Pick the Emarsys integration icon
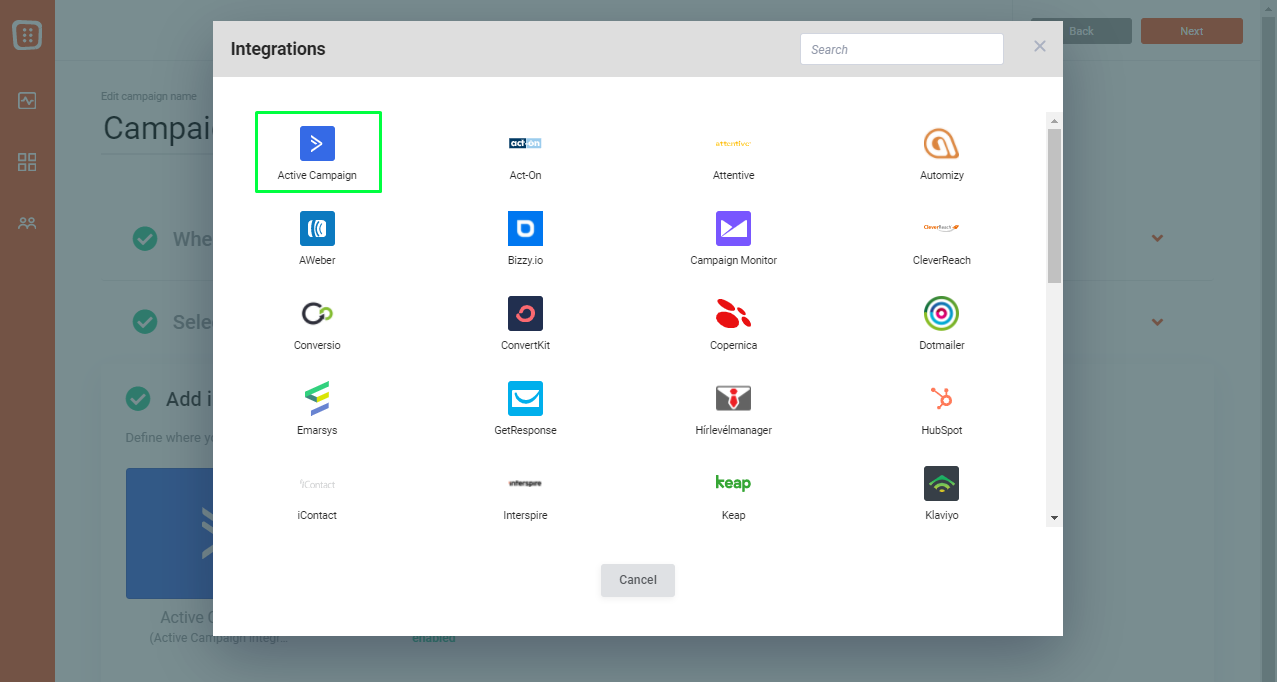Screen dimensions: 1277x682 point(317,398)
